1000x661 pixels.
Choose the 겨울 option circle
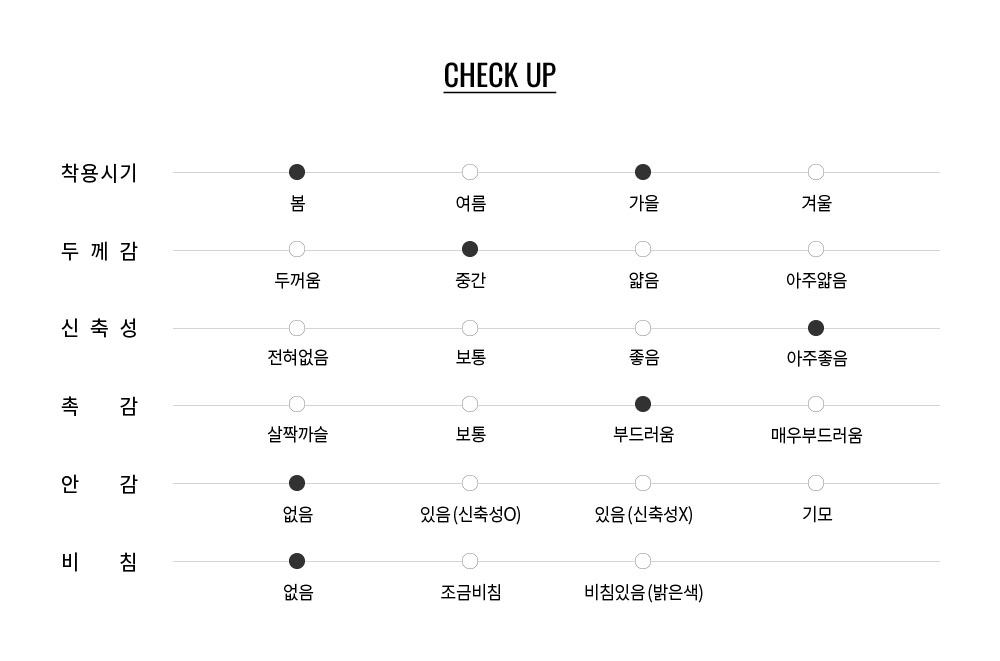(x=816, y=172)
